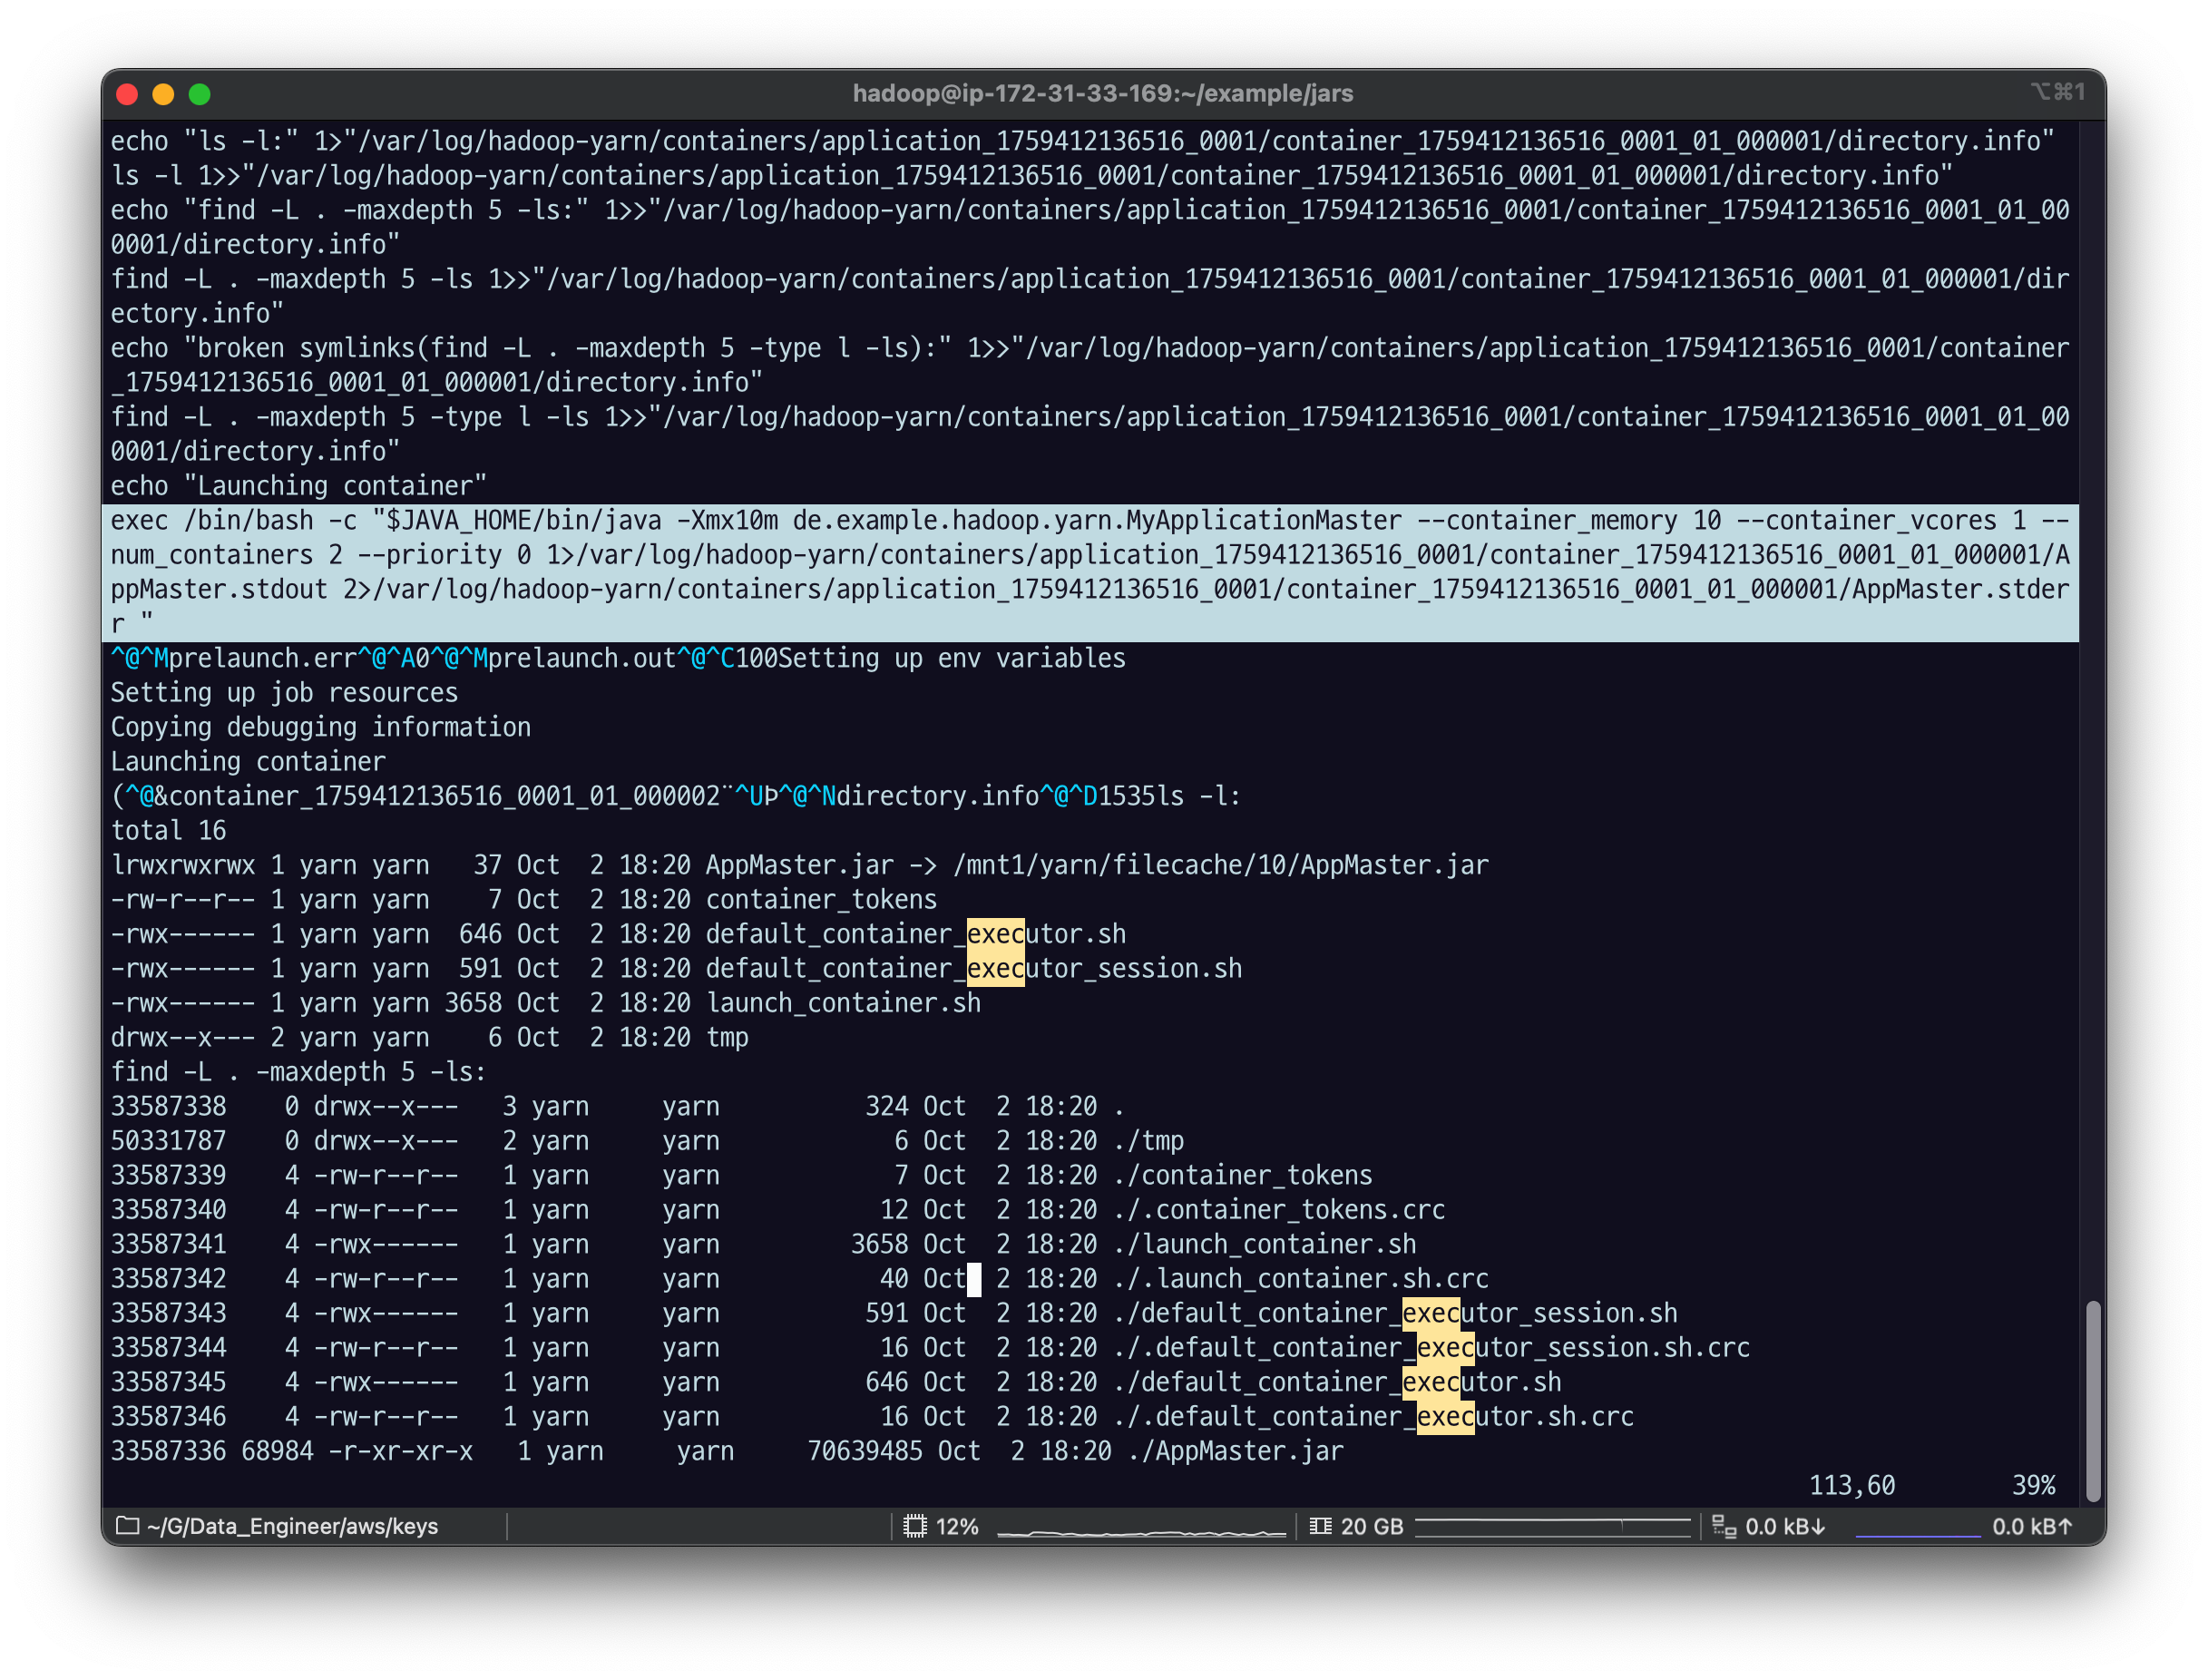Click the green zoom window button
Image resolution: width=2208 pixels, height=1680 pixels.
200,94
